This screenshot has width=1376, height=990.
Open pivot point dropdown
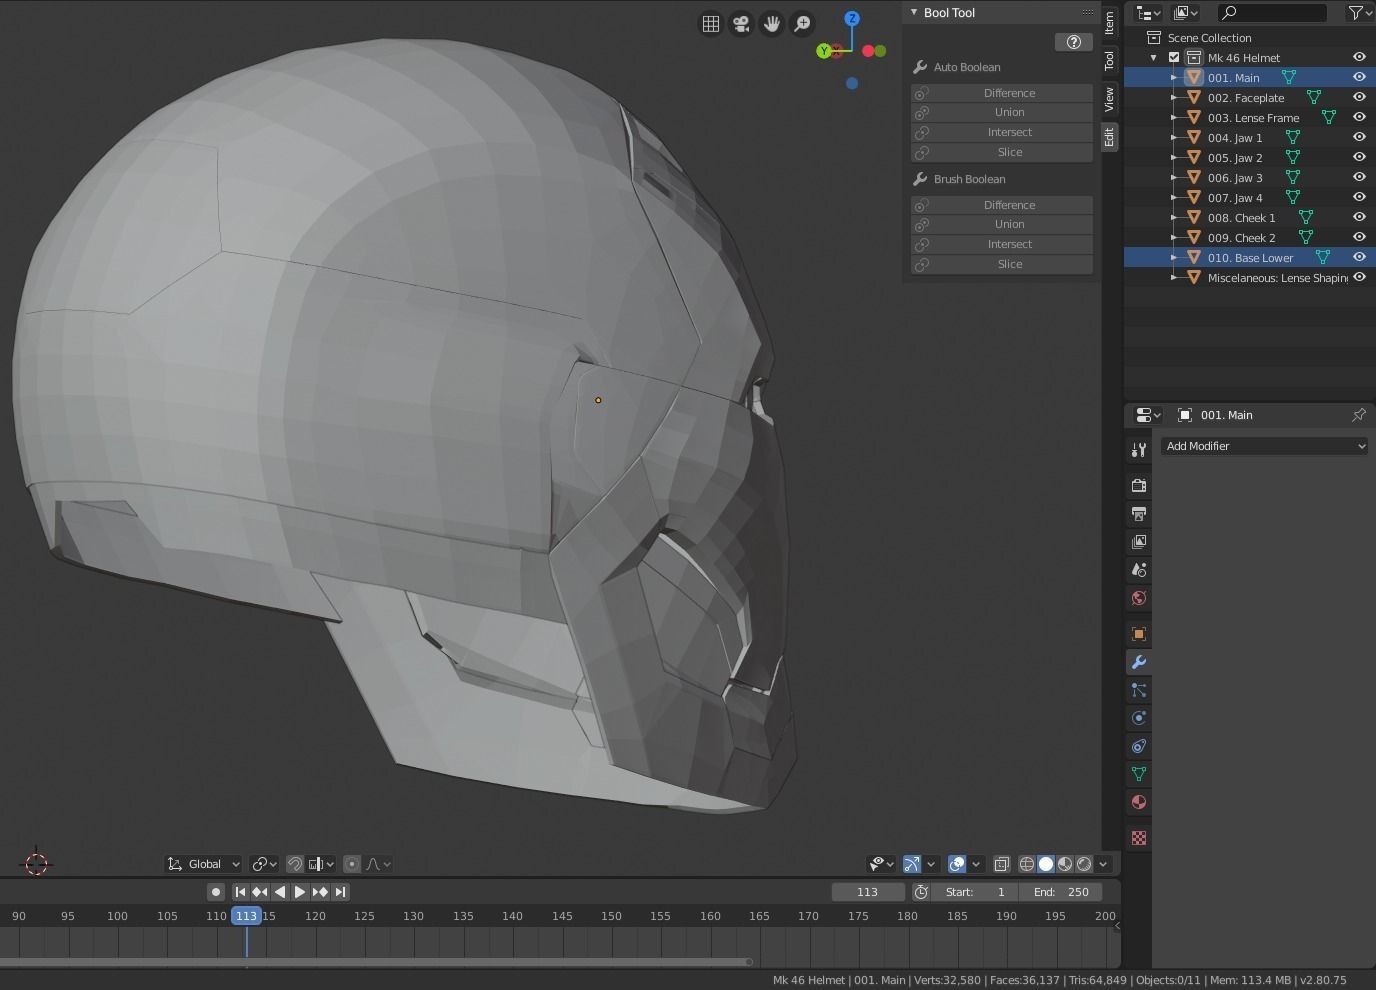click(264, 864)
